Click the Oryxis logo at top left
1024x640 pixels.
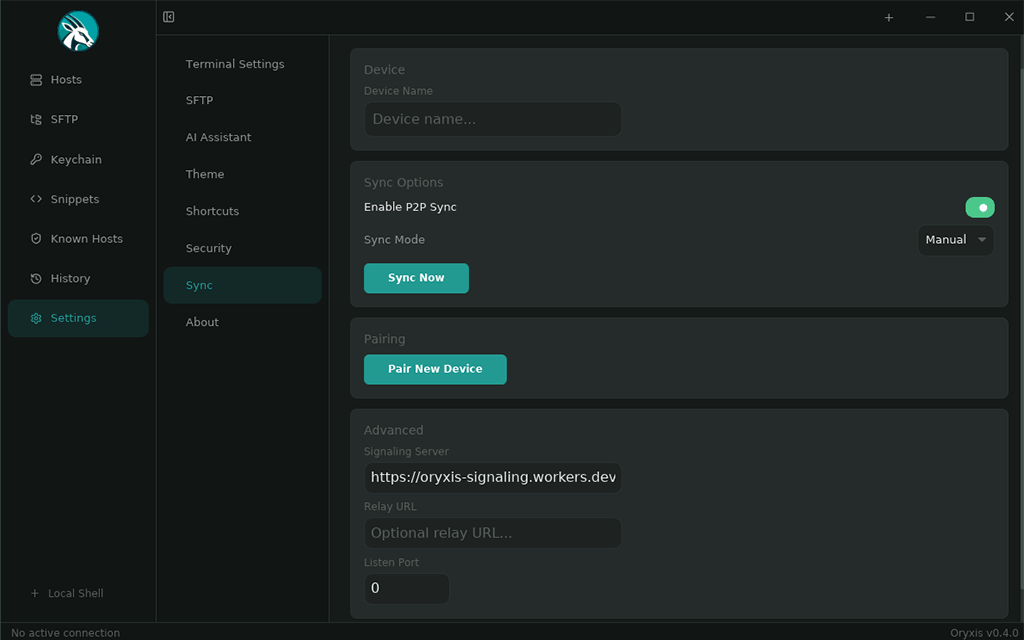[78, 31]
